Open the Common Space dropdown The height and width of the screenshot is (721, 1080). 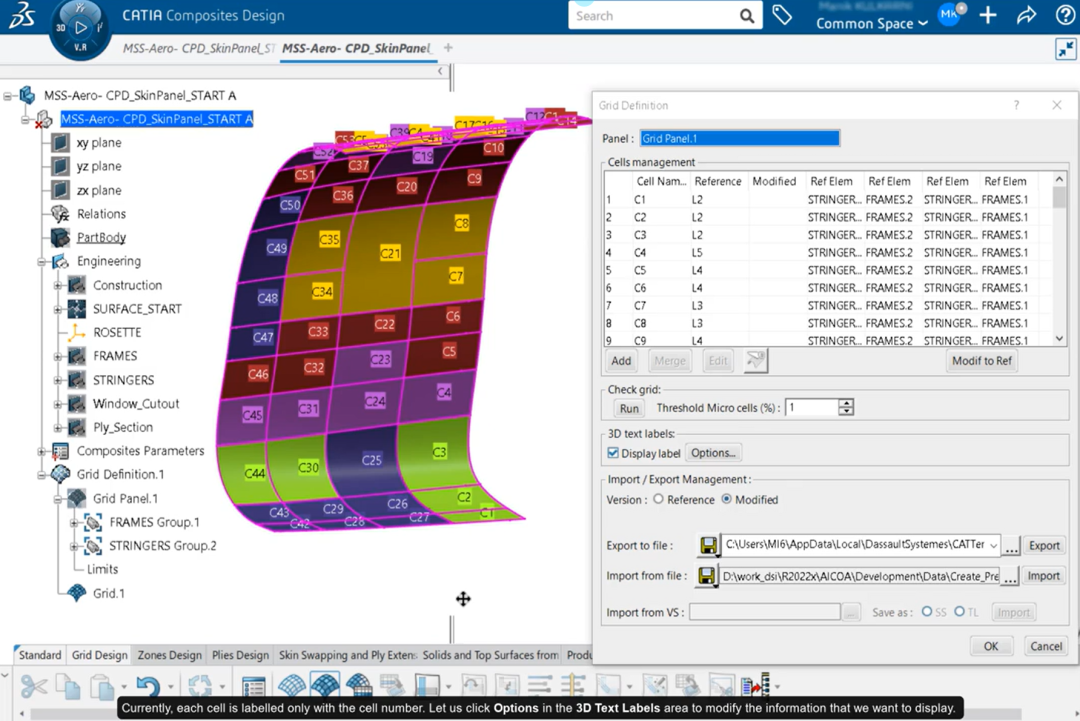point(871,23)
